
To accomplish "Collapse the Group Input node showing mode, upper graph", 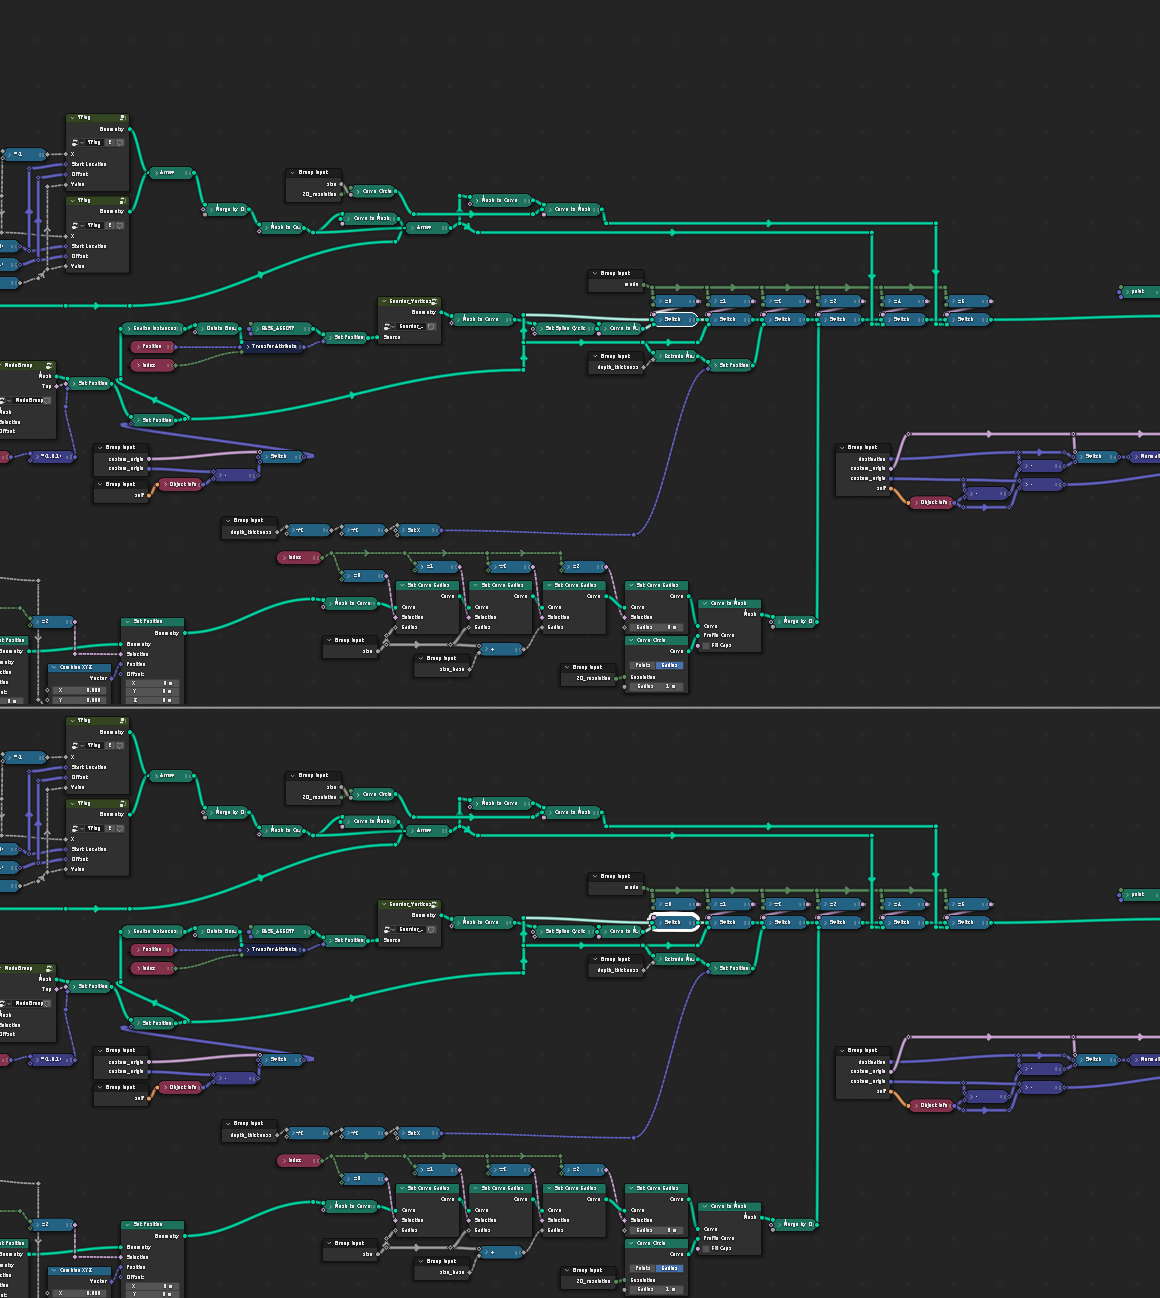I will 595,273.
